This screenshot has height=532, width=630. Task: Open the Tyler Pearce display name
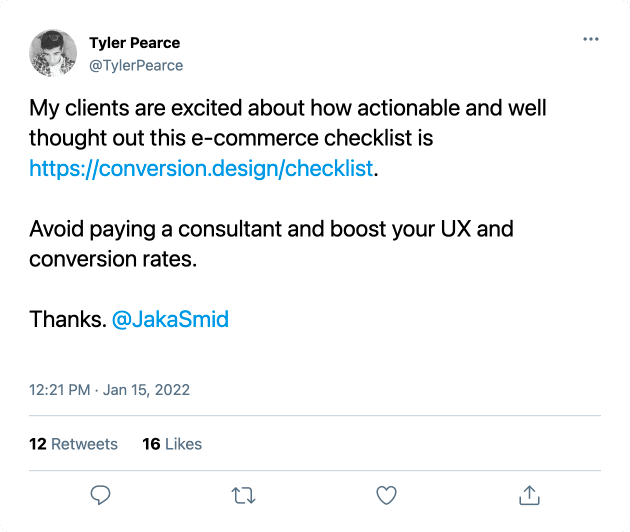tap(135, 43)
